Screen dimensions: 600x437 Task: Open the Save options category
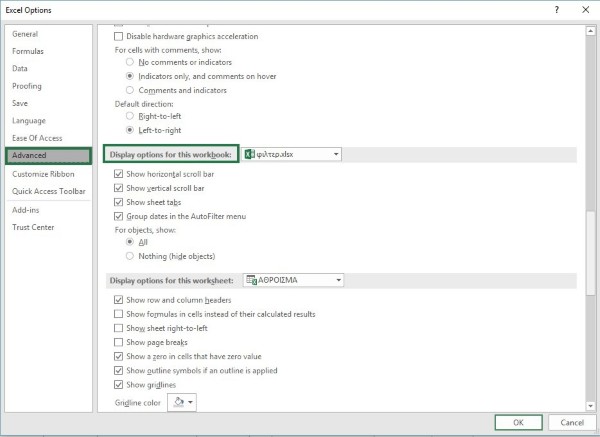coord(20,103)
